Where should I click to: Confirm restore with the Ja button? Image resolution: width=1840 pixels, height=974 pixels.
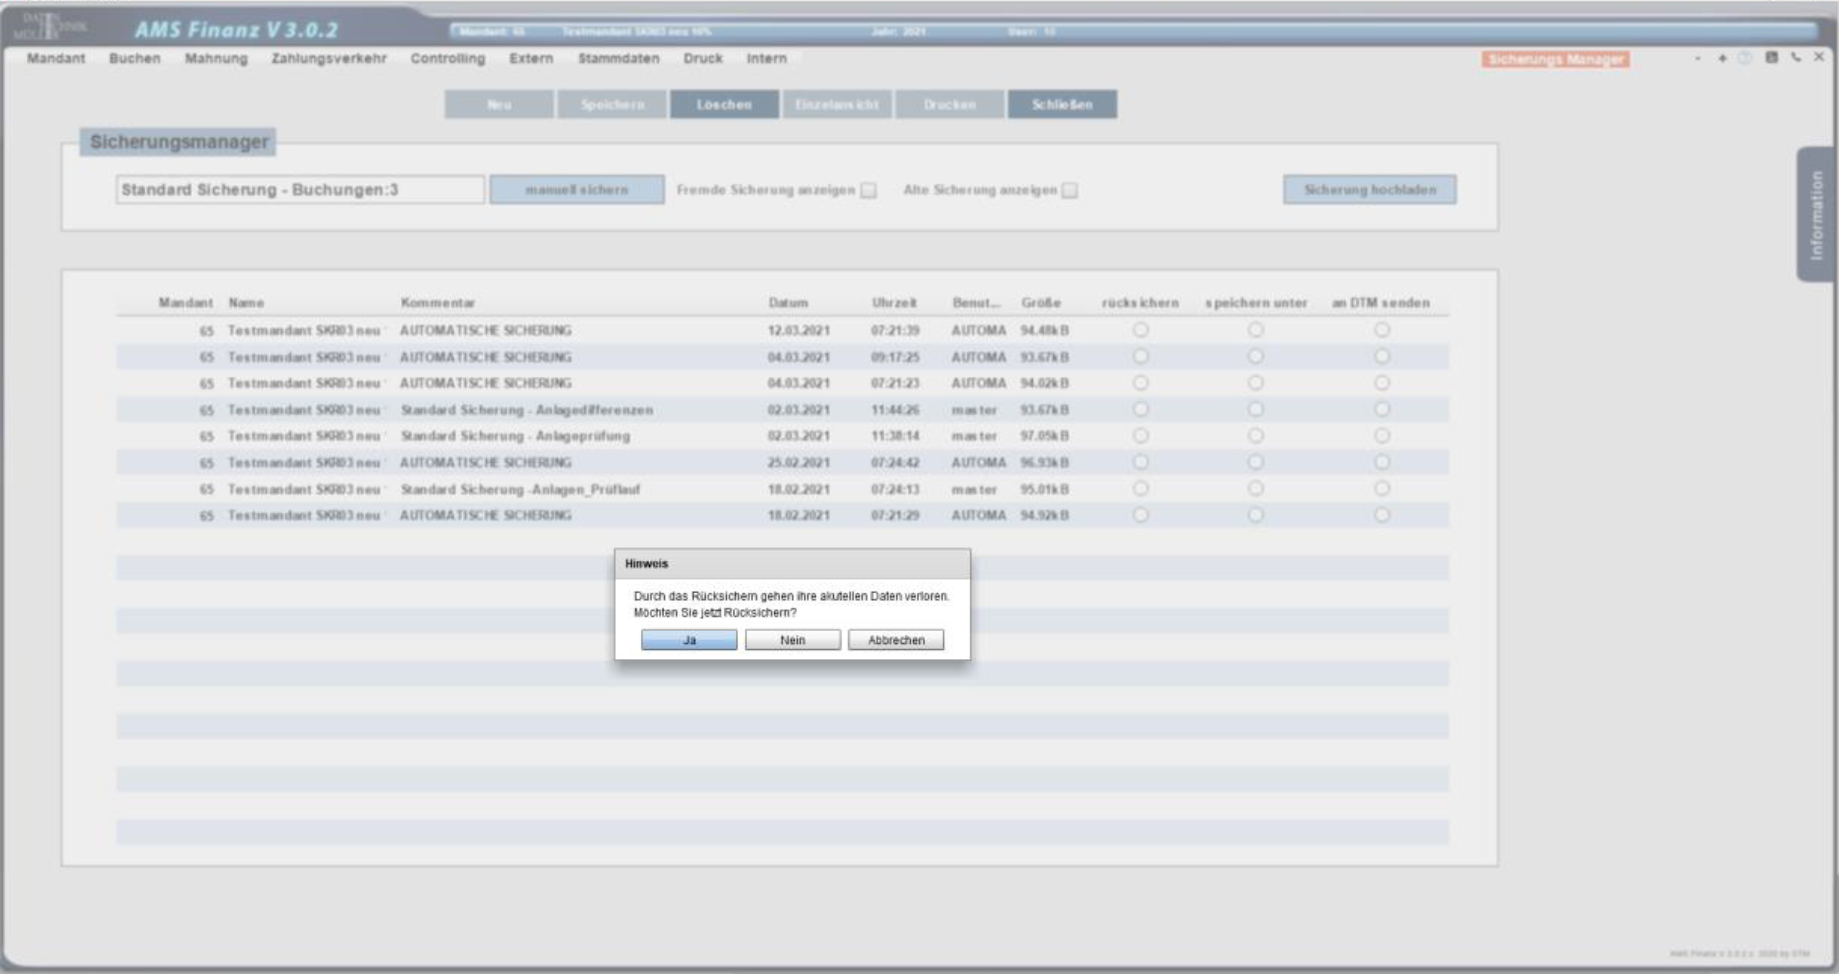pos(689,640)
